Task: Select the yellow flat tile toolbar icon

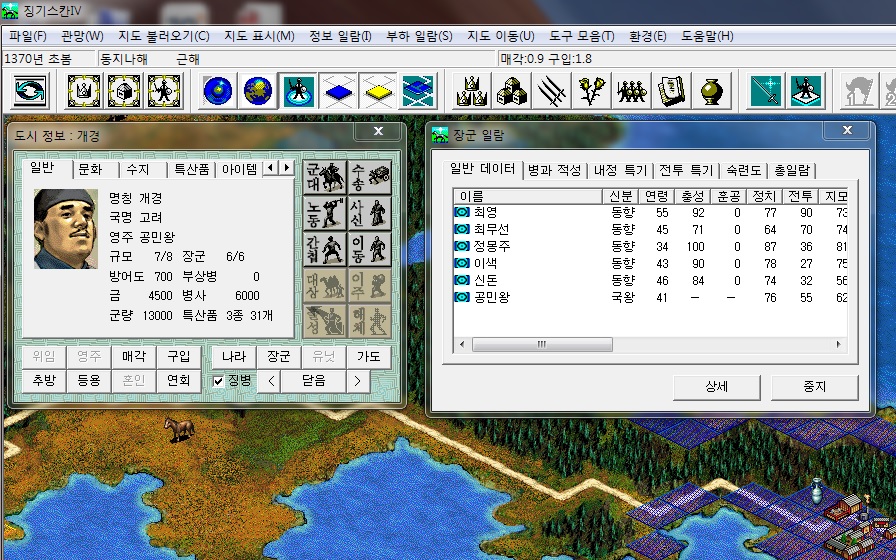Action: (378, 90)
